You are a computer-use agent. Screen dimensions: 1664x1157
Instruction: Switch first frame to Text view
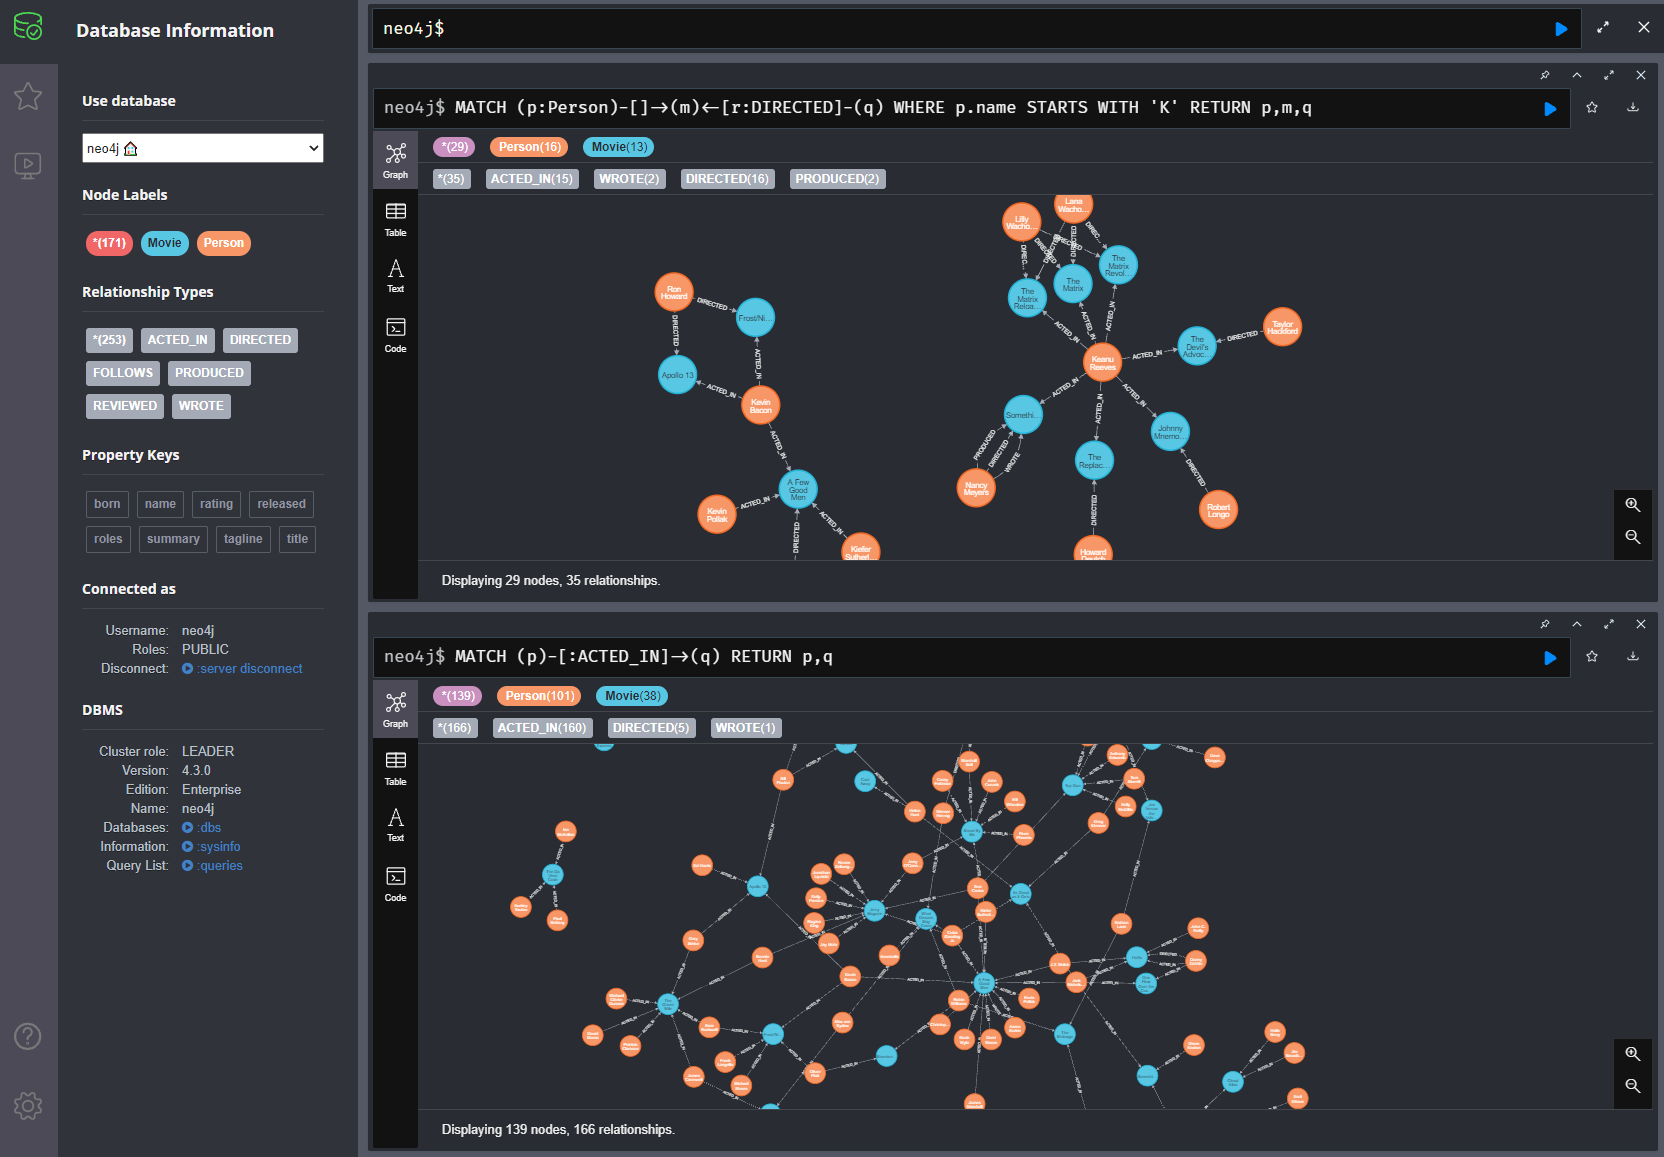tap(396, 276)
